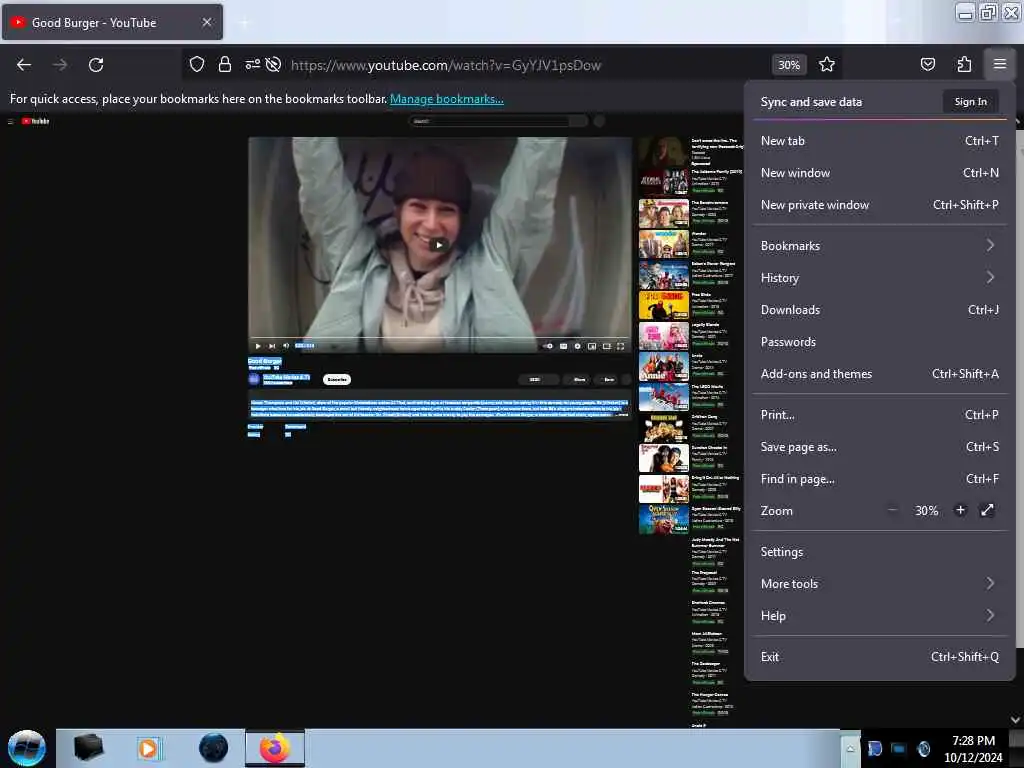Viewport: 1024px width, 768px height.
Task: Enter video fullscreen mode
Action: pyautogui.click(x=620, y=346)
